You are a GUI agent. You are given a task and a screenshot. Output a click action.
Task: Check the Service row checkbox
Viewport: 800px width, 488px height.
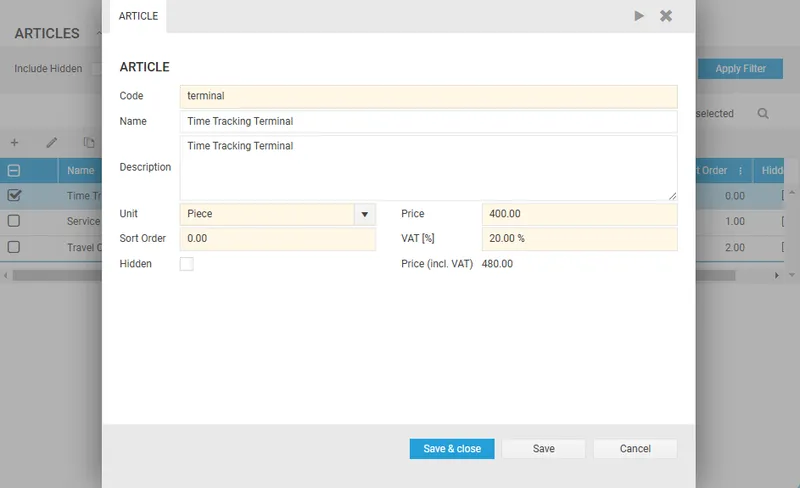click(x=14, y=221)
